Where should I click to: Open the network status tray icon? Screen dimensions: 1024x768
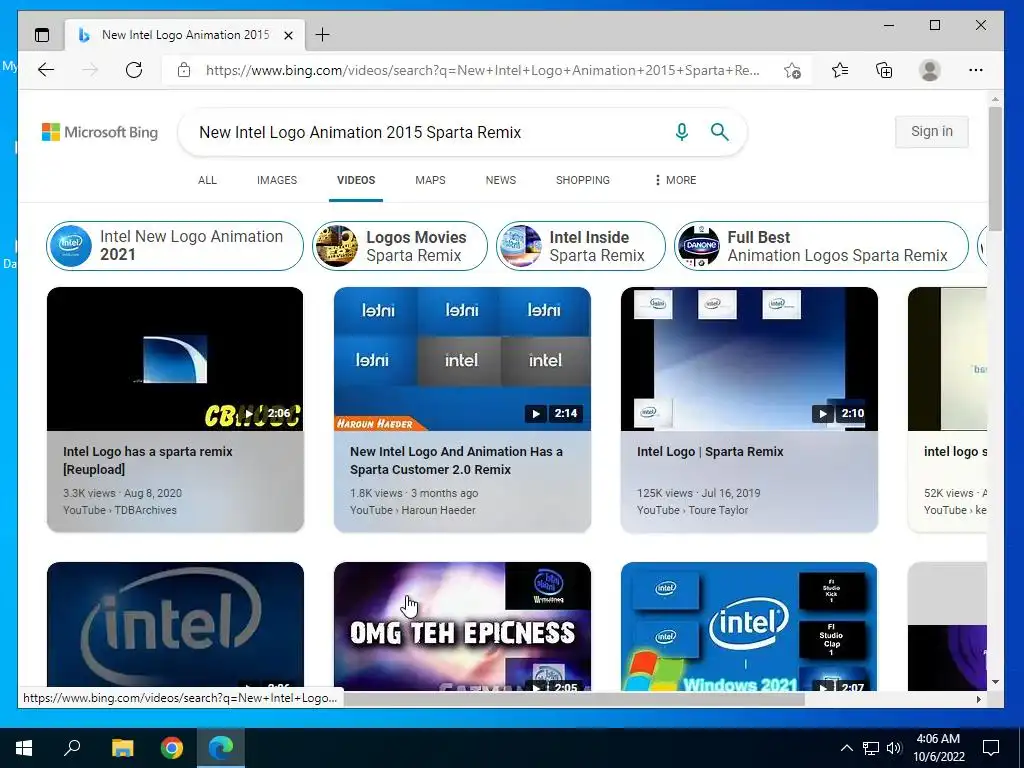pyautogui.click(x=871, y=748)
